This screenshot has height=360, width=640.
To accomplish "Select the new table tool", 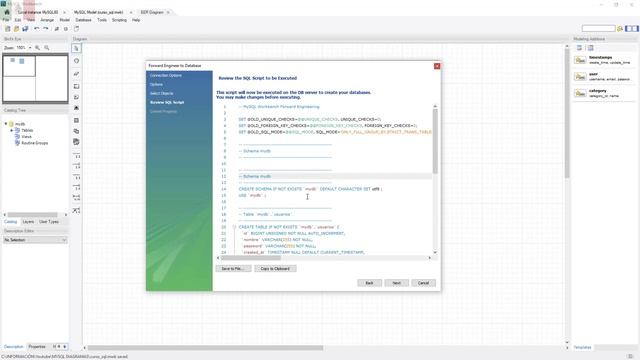I will coord(76,120).
